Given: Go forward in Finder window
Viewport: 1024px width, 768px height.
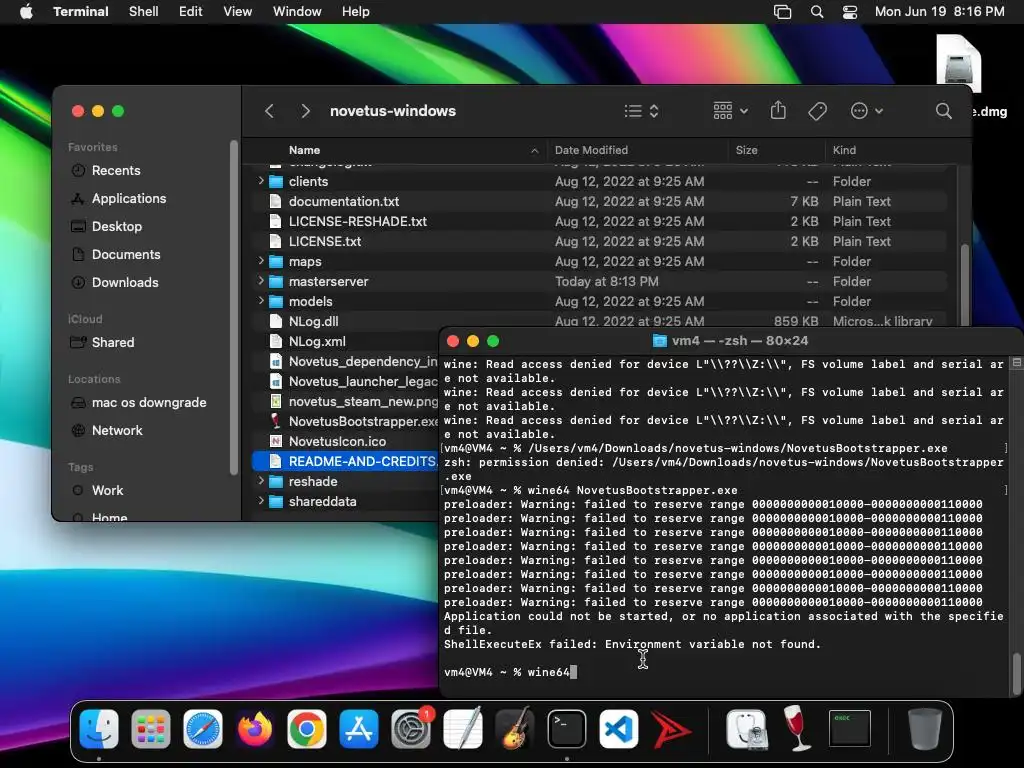Looking at the screenshot, I should click(x=305, y=111).
